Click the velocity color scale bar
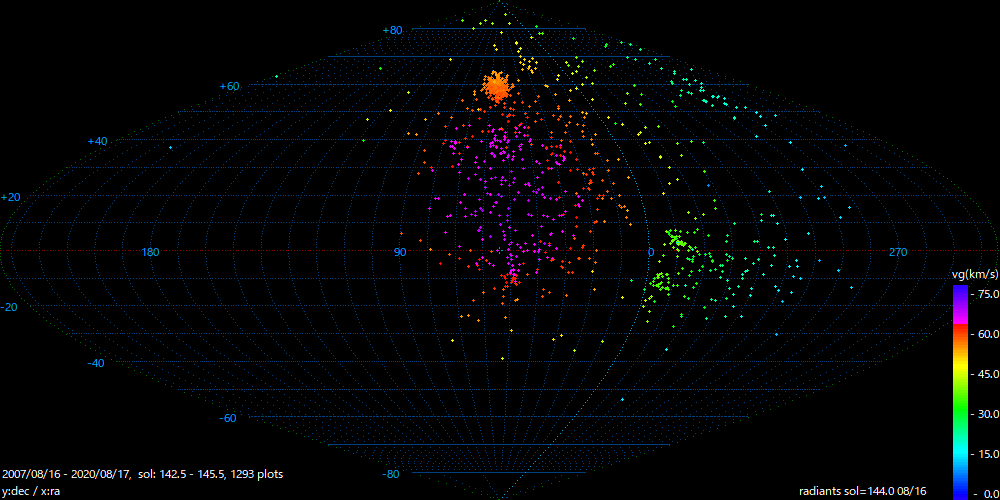The width and height of the screenshot is (1000, 500). 959,390
